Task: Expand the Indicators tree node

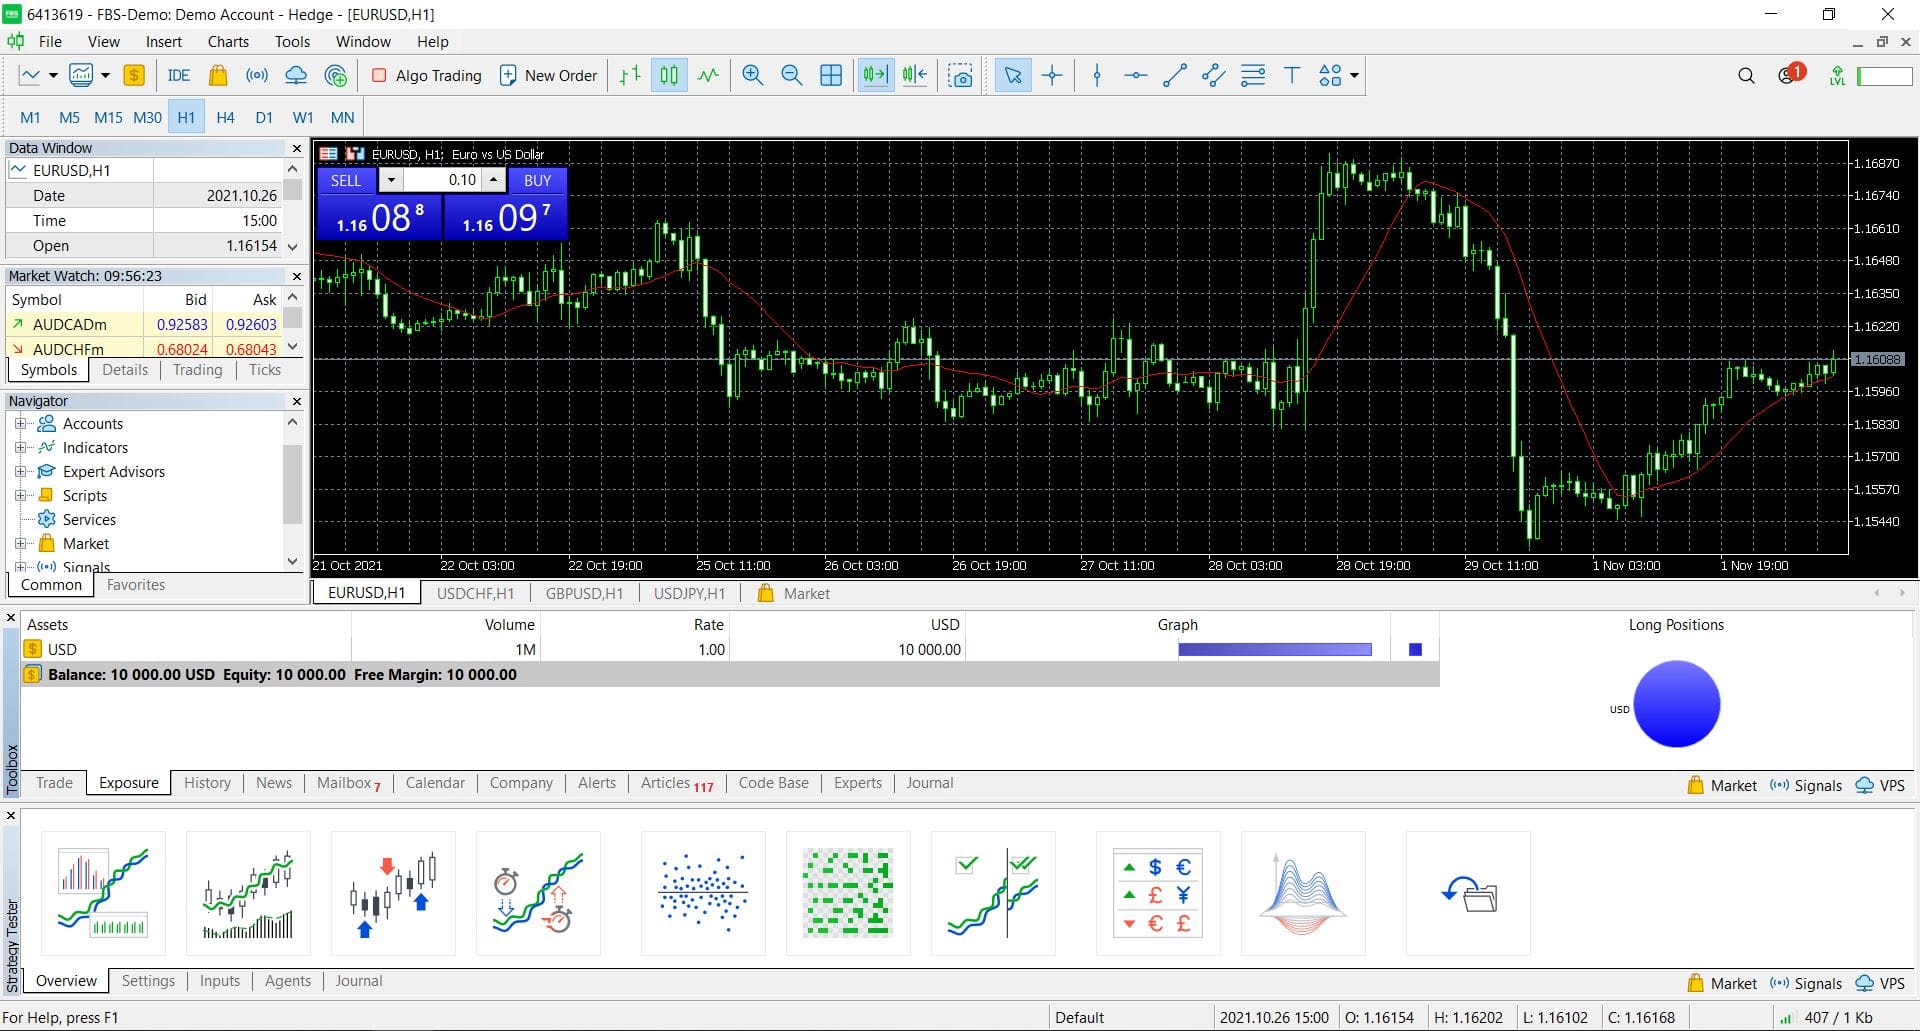Action: tap(20, 448)
